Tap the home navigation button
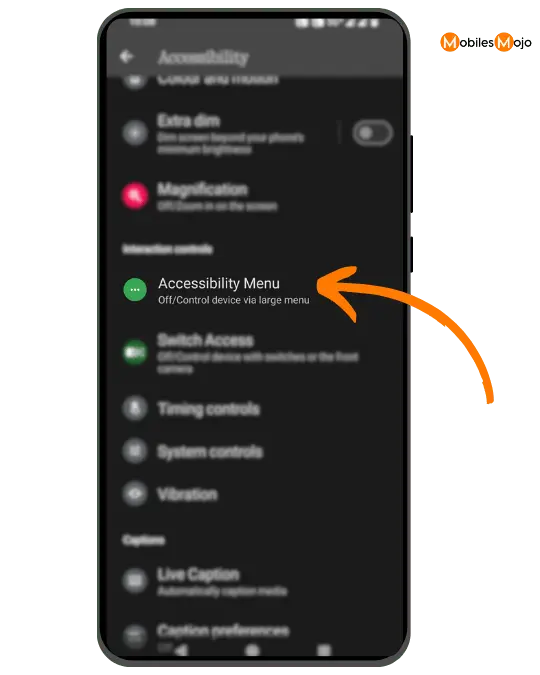Screen dimensions: 540x675 [x=252, y=650]
